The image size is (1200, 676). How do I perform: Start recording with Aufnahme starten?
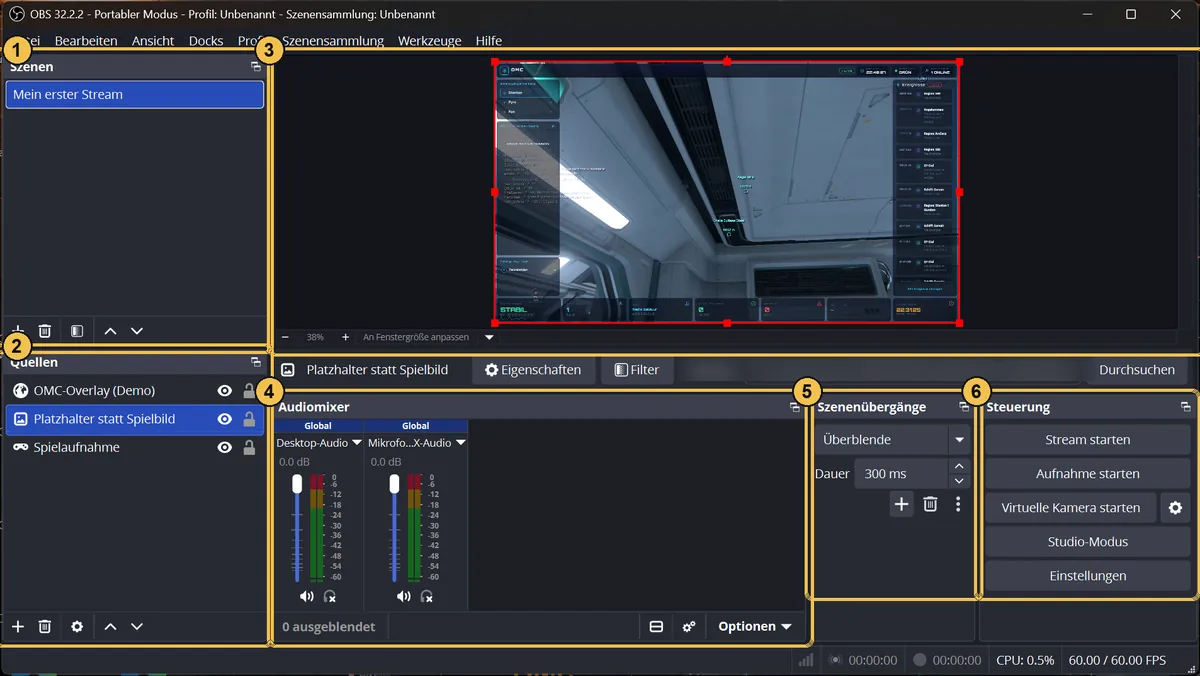(1088, 474)
